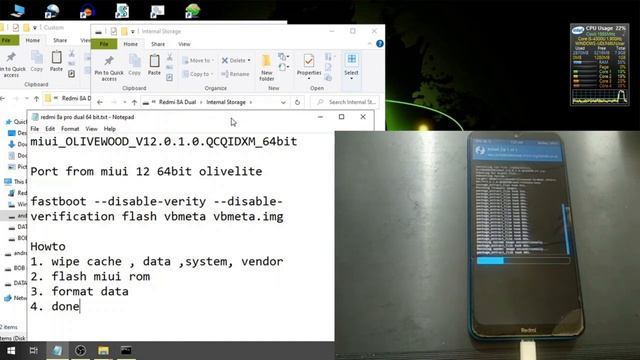Screen dimensions: 640x360
Task: Open Notepad View menu
Action: pyautogui.click(x=91, y=129)
